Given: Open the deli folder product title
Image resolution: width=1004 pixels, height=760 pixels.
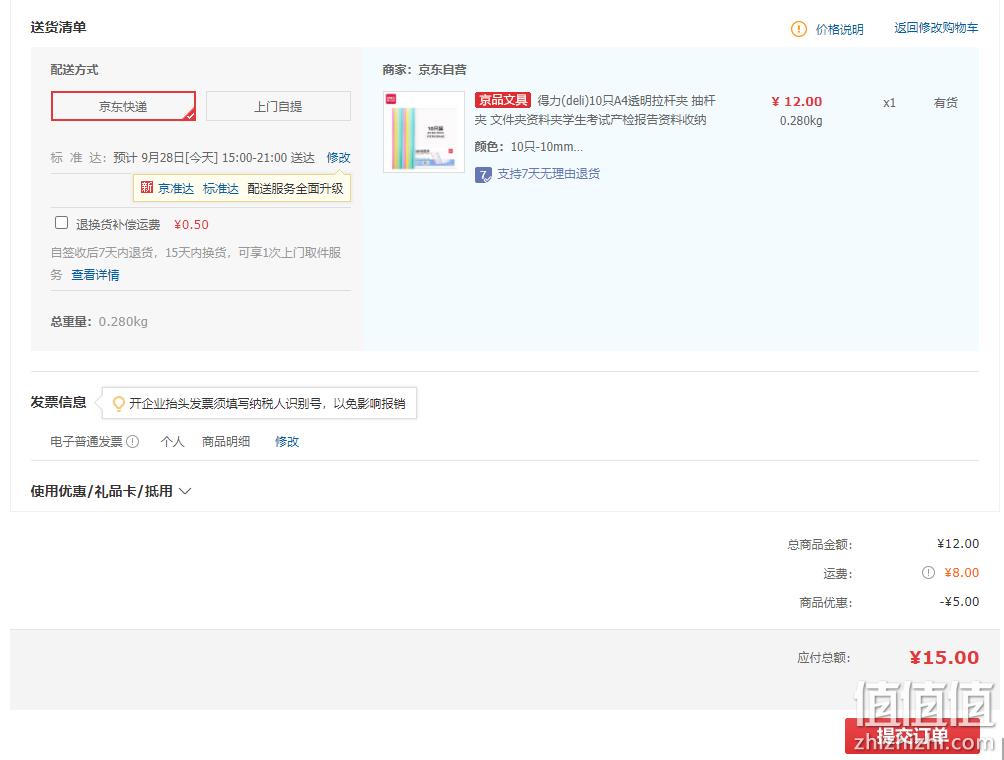Looking at the screenshot, I should (595, 110).
